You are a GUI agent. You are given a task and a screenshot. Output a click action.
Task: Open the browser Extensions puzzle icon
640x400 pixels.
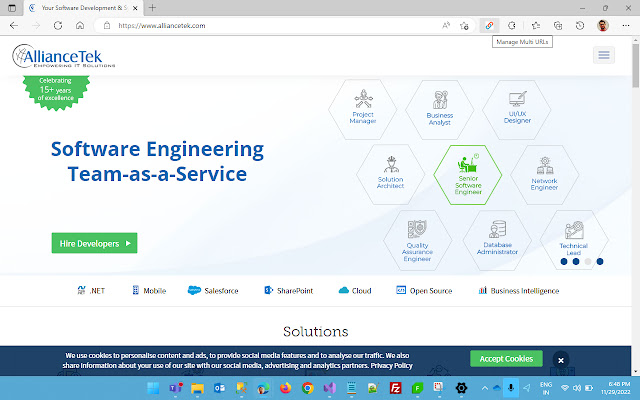[x=511, y=26]
